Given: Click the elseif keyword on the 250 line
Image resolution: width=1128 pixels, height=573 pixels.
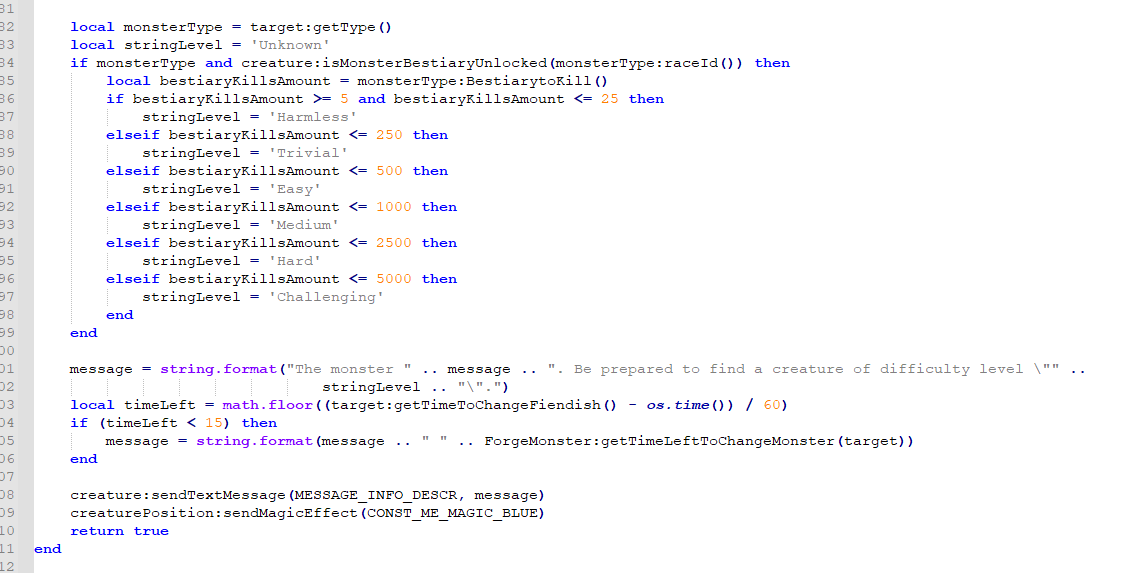Looking at the screenshot, I should click(x=133, y=135).
